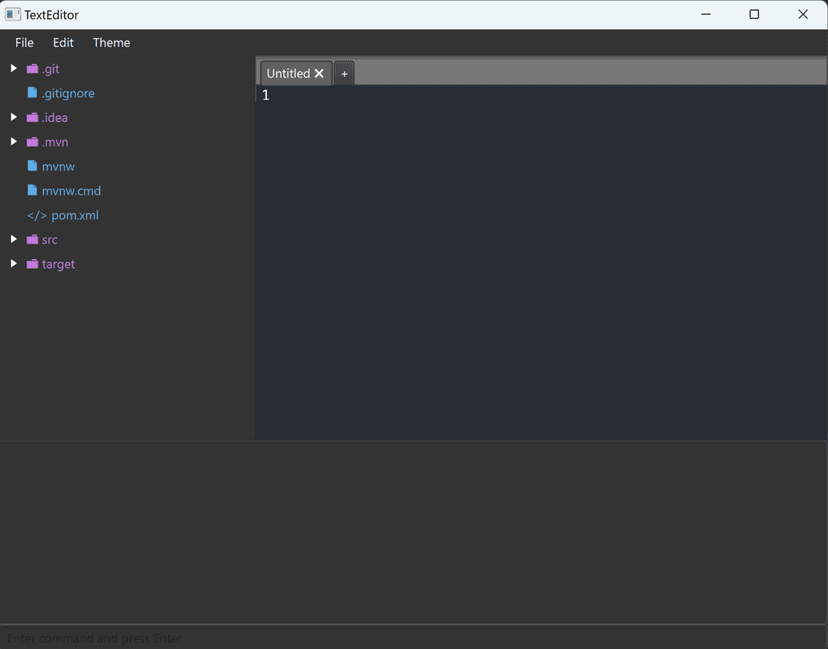Expand the .git folder arrow
This screenshot has height=649, width=828.
(x=14, y=68)
